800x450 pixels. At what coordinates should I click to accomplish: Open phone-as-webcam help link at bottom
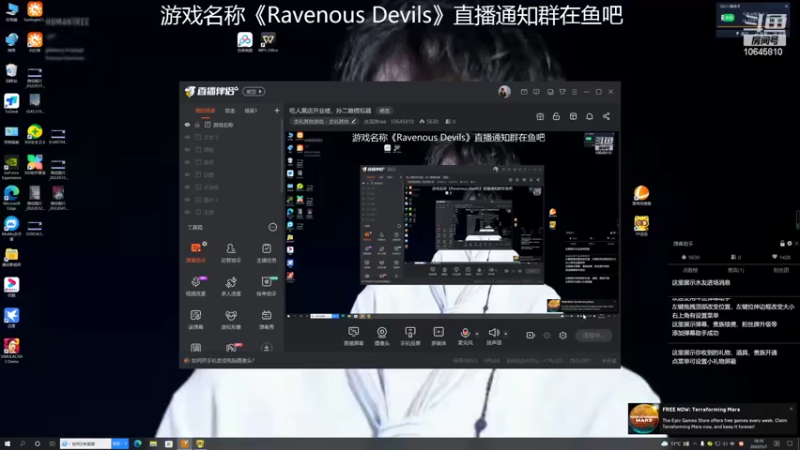(x=222, y=361)
